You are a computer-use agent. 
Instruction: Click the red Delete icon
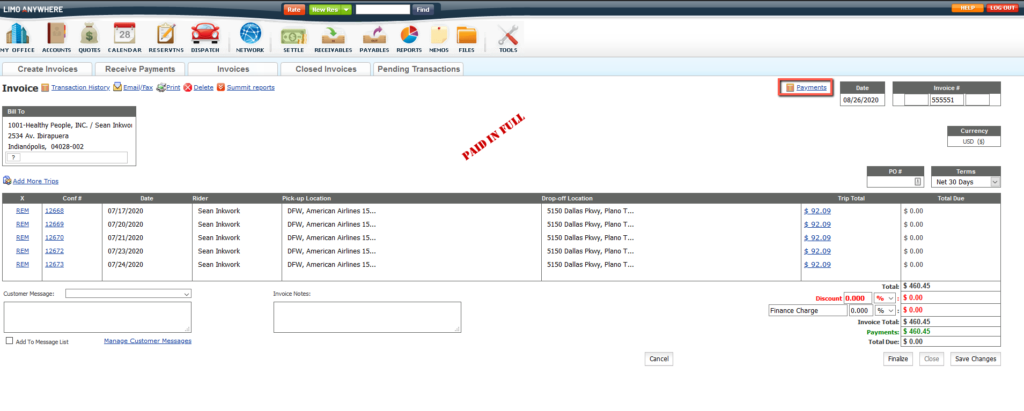pos(187,88)
